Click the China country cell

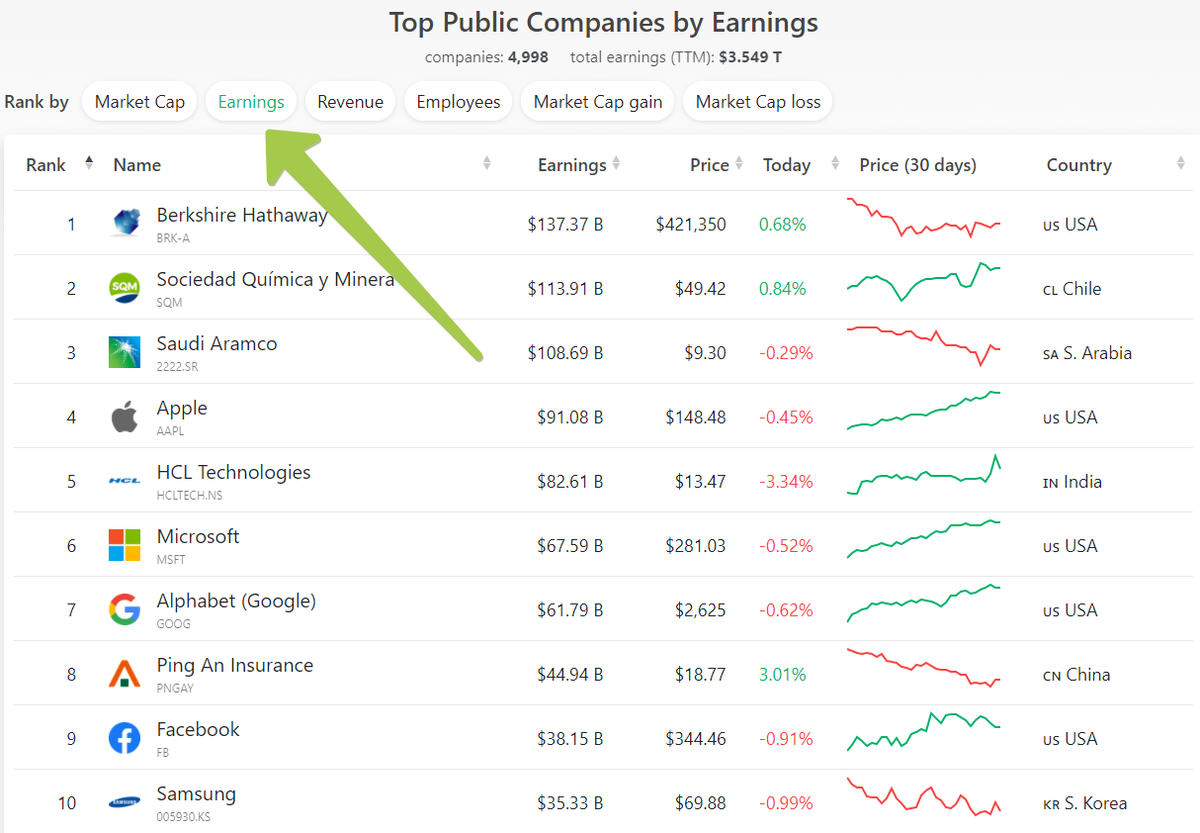1076,674
